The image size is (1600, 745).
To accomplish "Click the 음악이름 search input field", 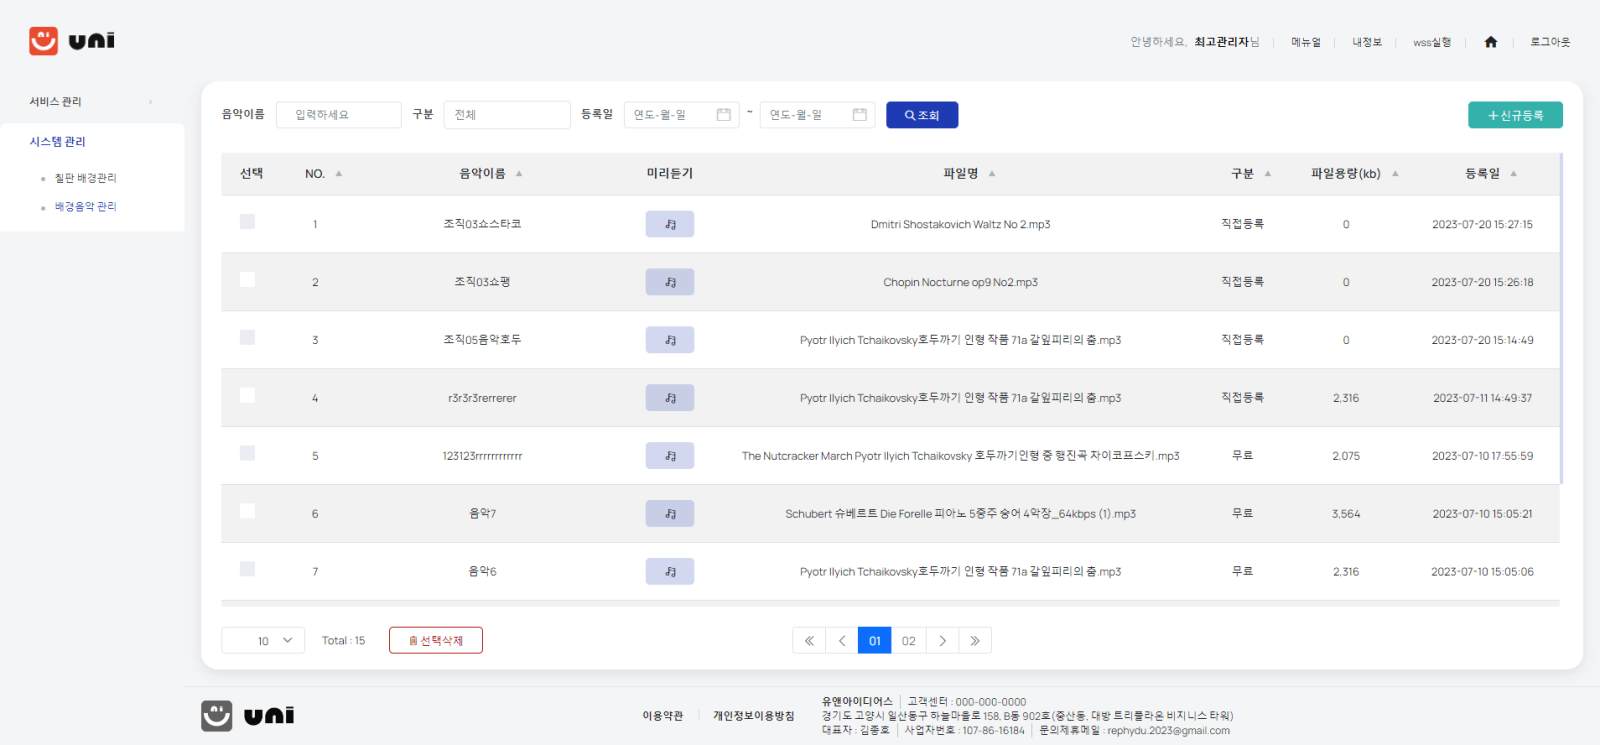I will pyautogui.click(x=338, y=115).
